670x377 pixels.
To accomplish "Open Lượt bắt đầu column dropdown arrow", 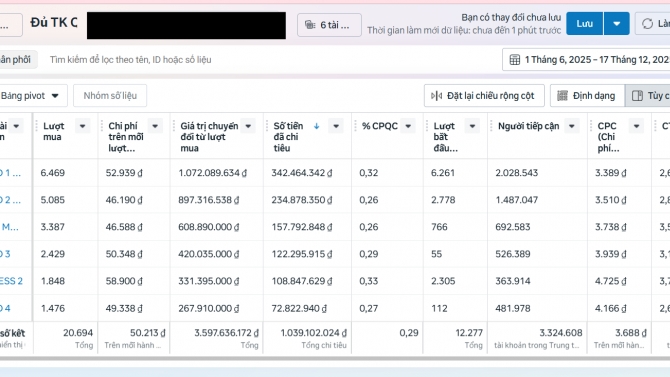I will [472, 126].
